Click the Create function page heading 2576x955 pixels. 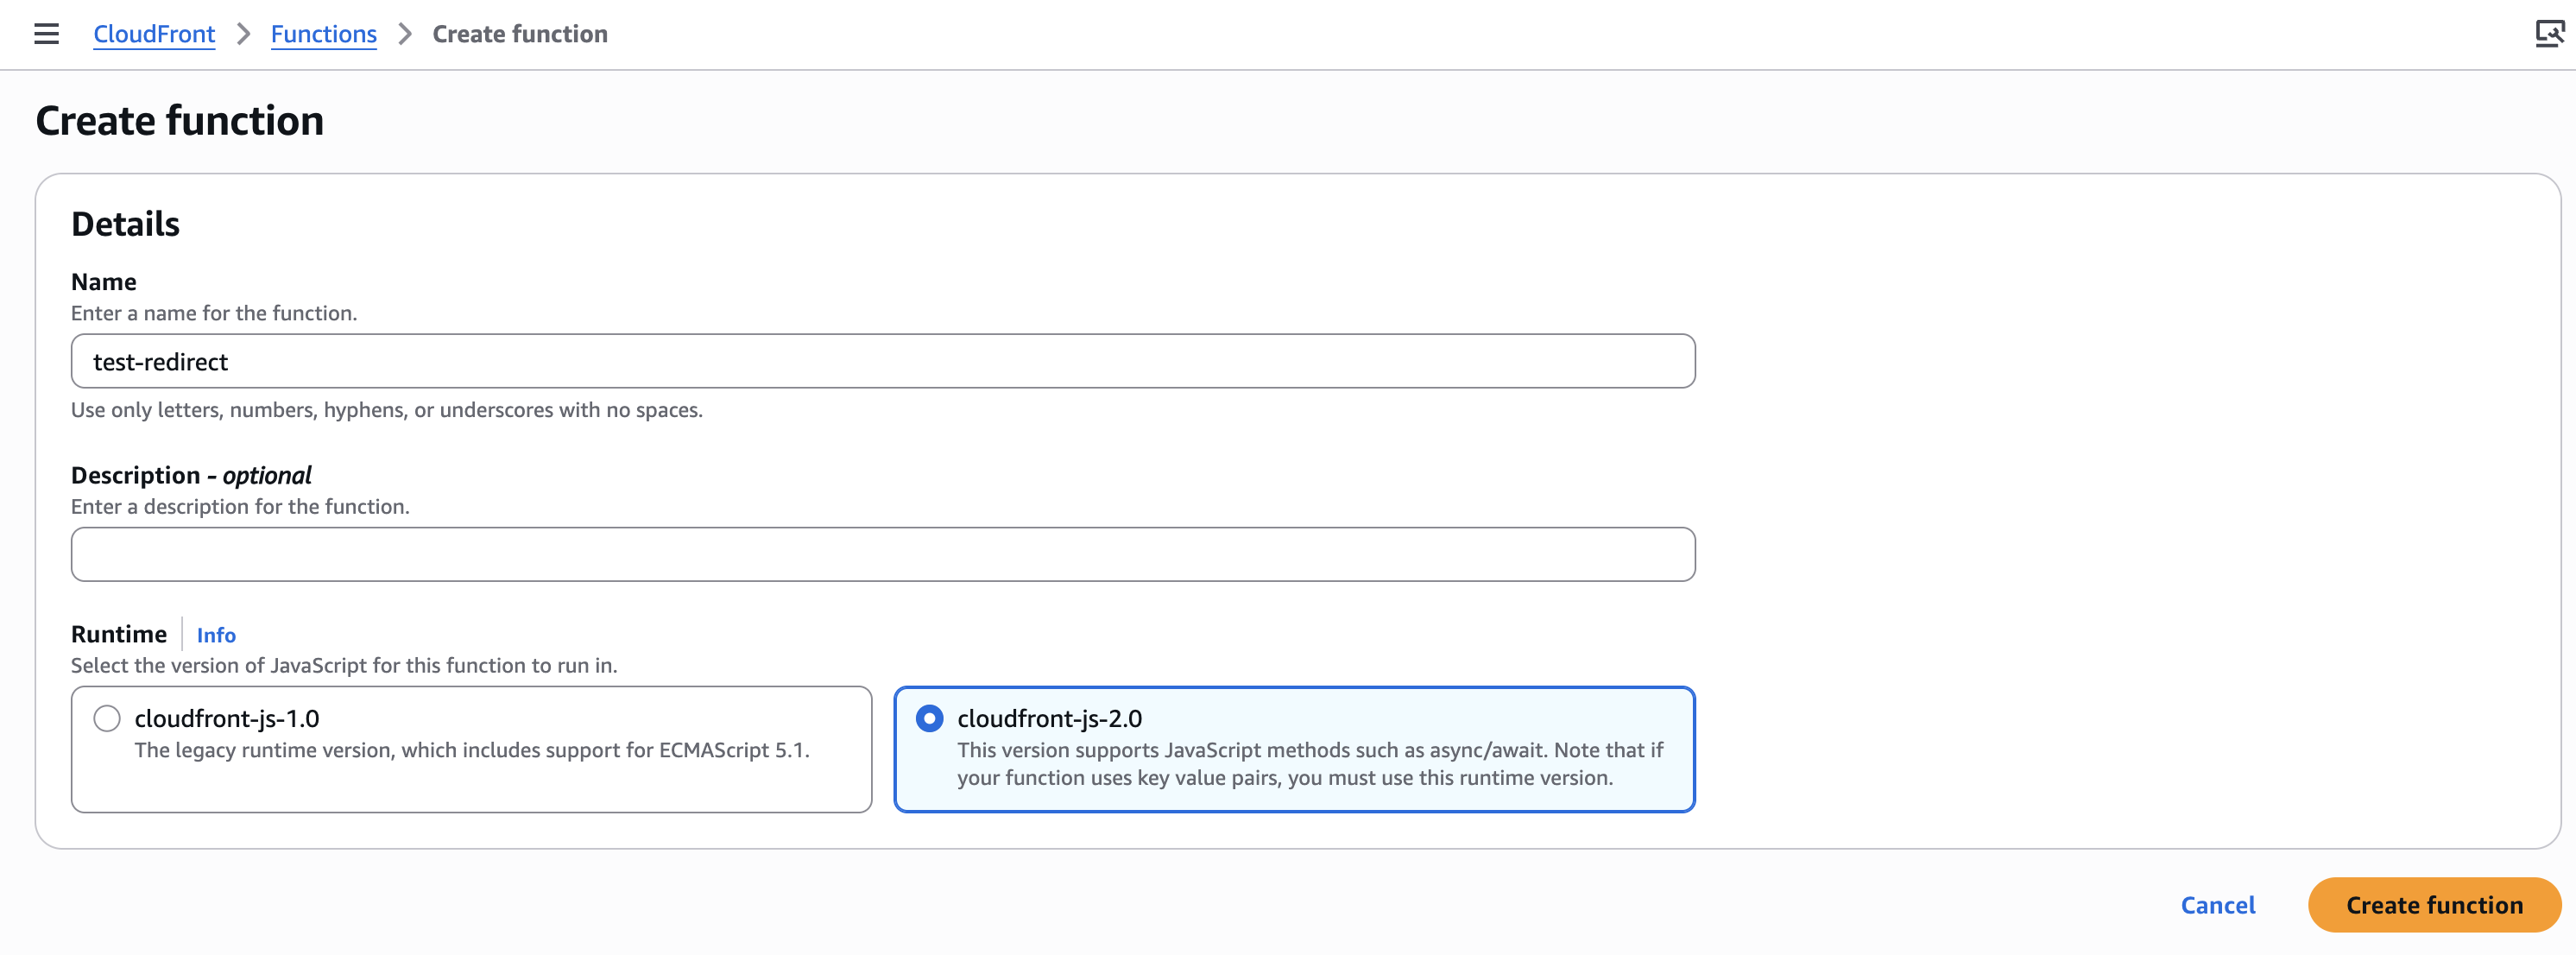(x=180, y=121)
